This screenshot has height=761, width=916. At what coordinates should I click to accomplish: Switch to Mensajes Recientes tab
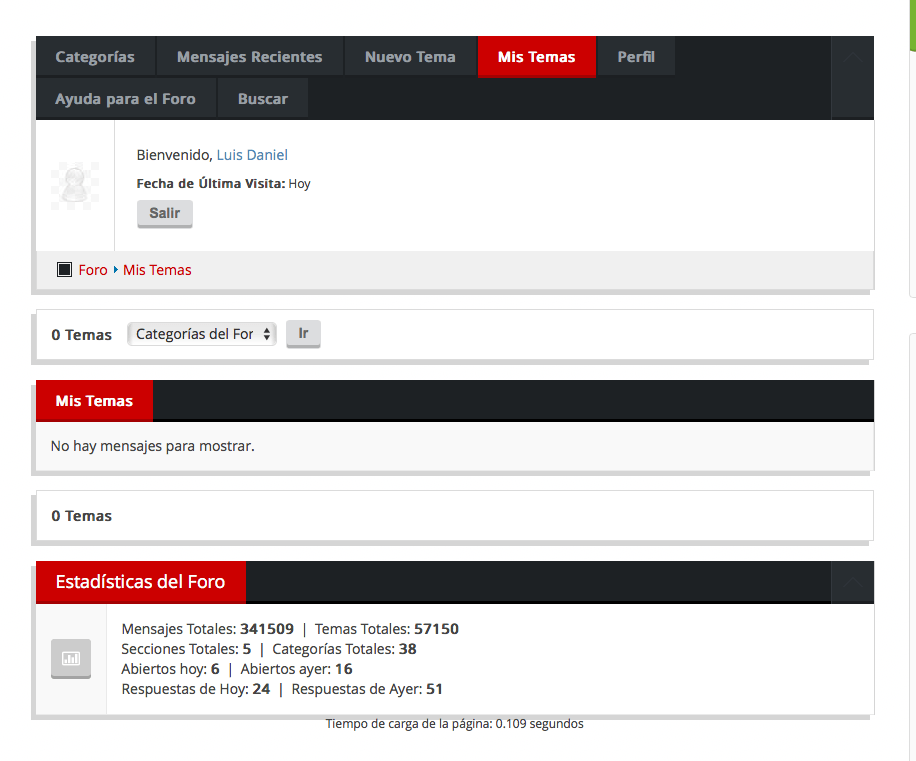click(249, 57)
